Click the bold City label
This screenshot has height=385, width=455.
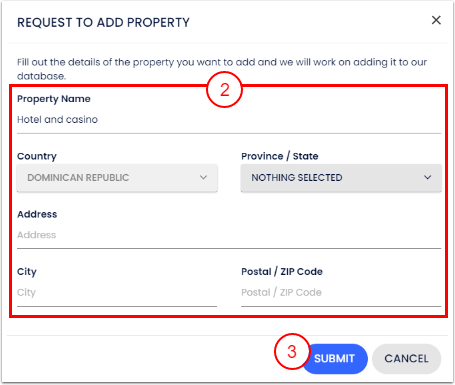(27, 272)
